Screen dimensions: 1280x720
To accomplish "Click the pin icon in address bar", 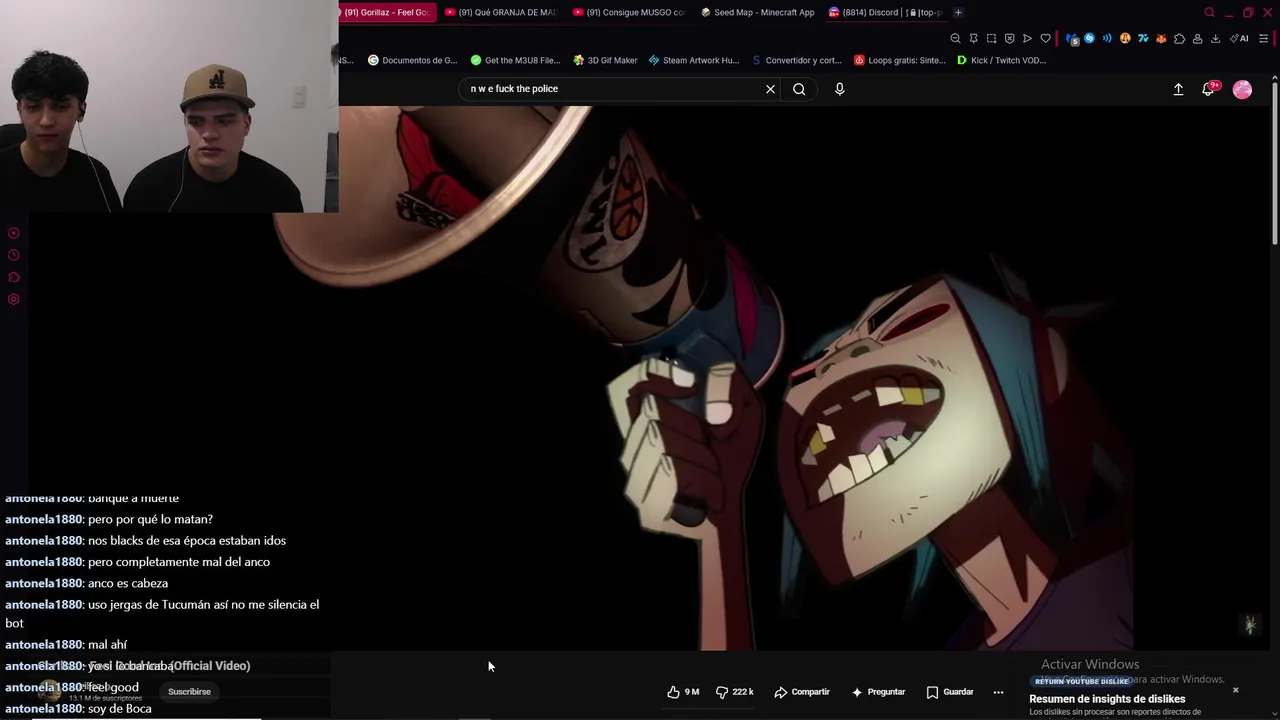I will coord(973,38).
